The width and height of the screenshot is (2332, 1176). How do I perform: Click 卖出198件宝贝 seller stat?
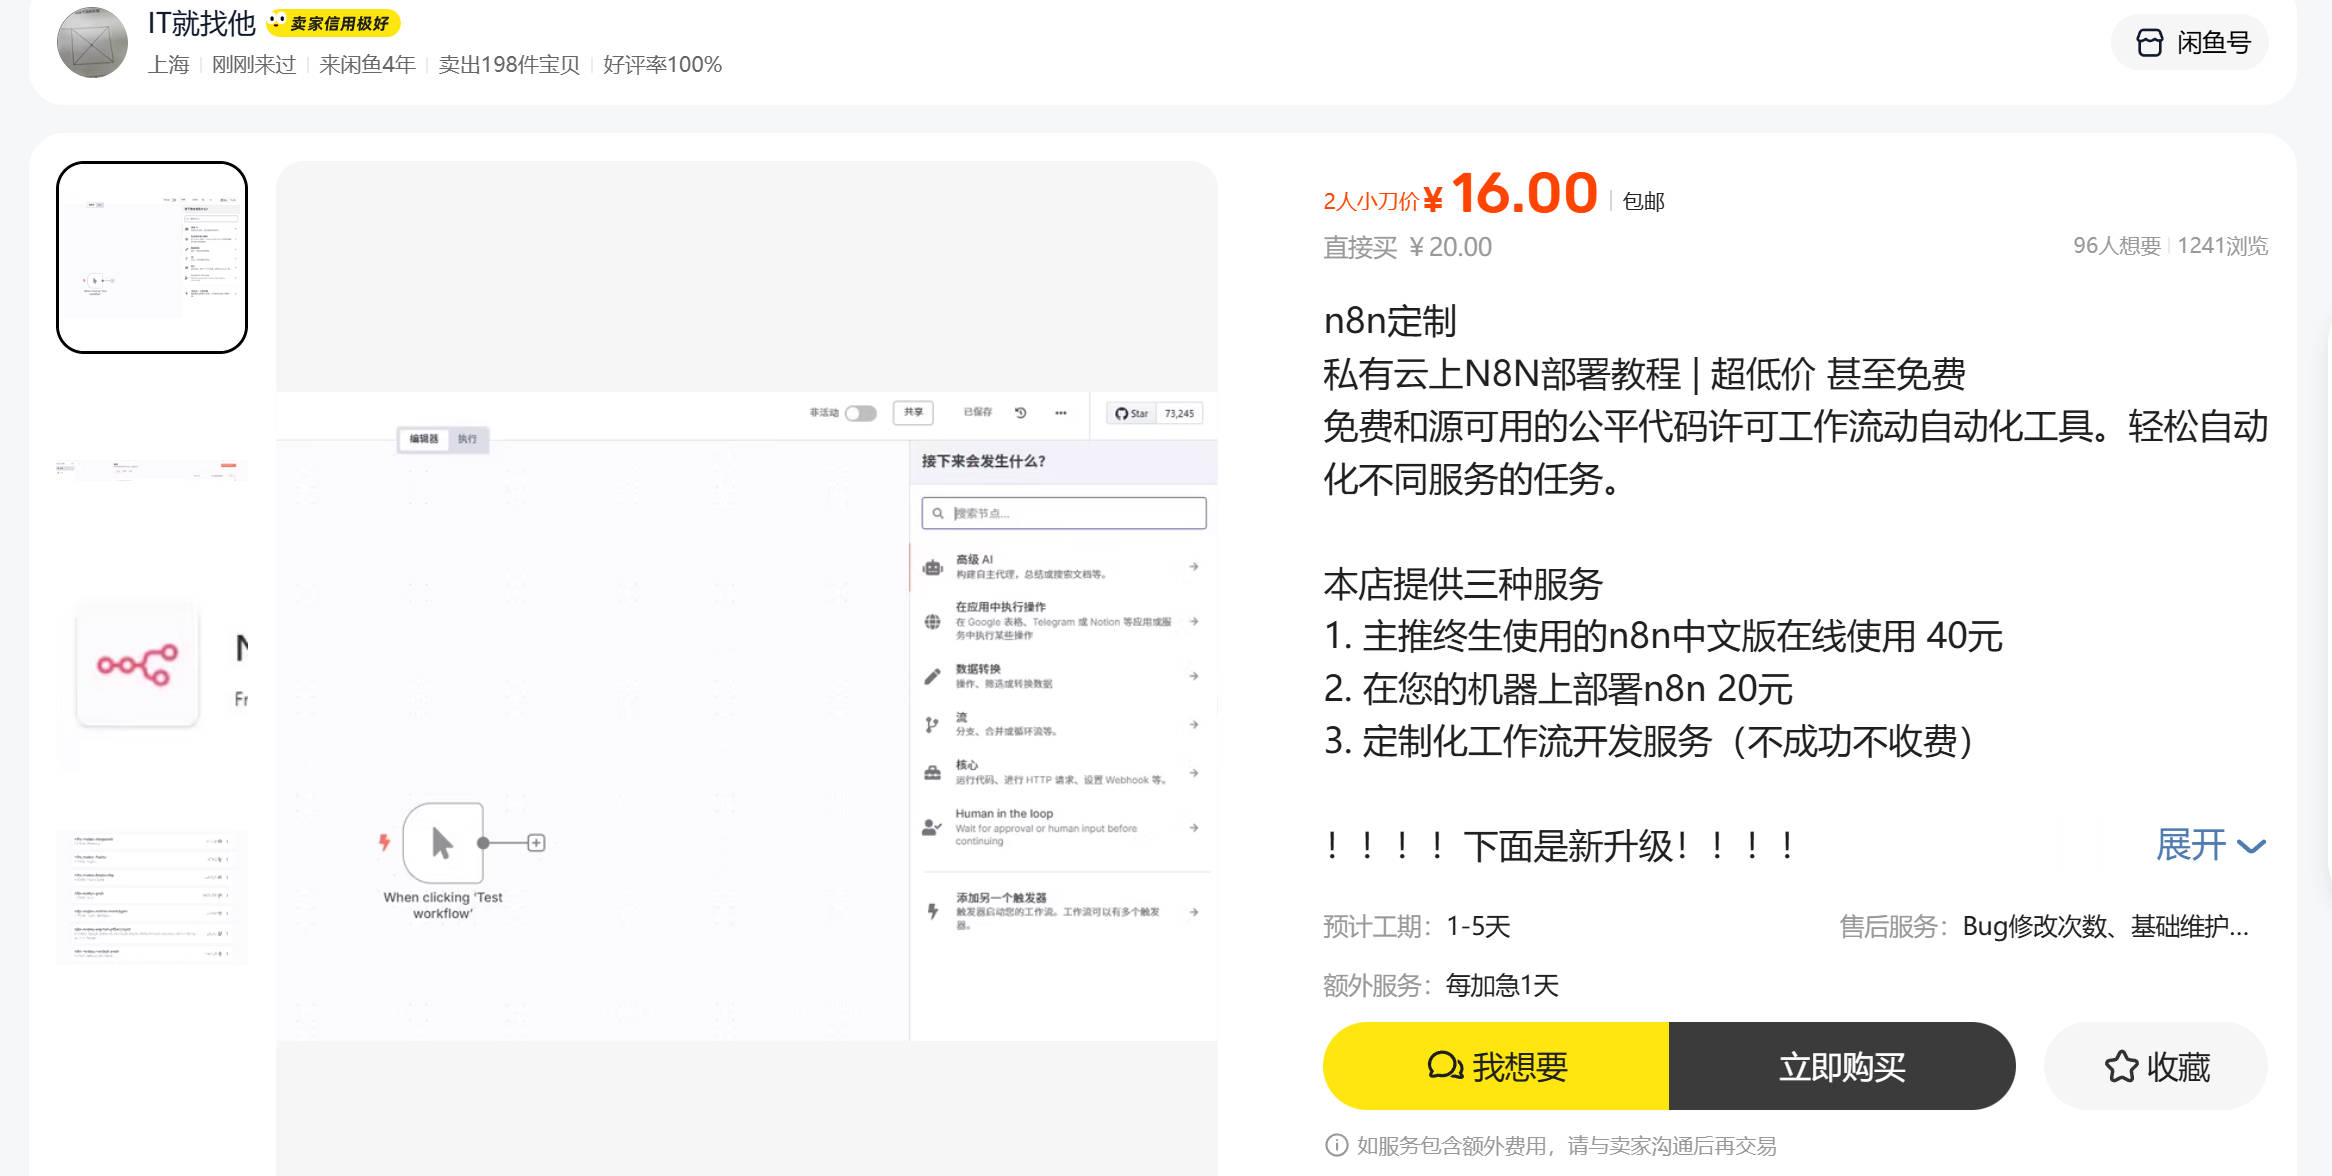point(509,65)
